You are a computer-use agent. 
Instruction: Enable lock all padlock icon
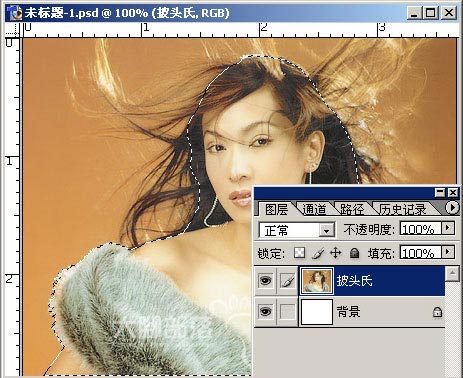coord(354,253)
